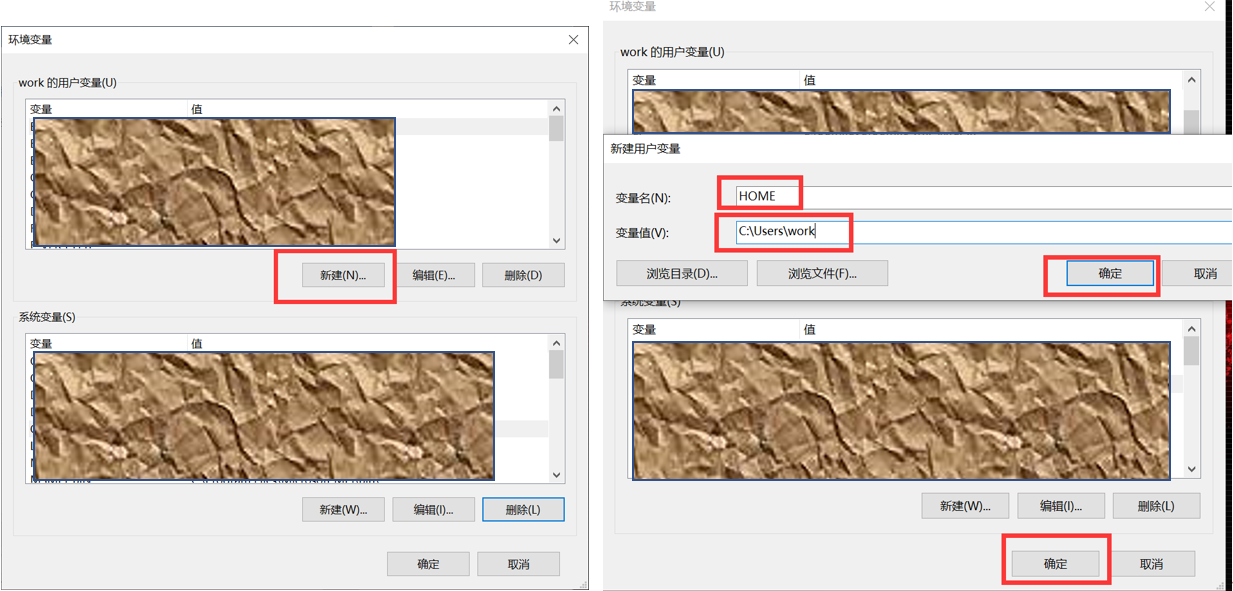Click bottom 取消 in the left 环境变量 window
This screenshot has width=1233, height=591.
pyautogui.click(x=518, y=564)
